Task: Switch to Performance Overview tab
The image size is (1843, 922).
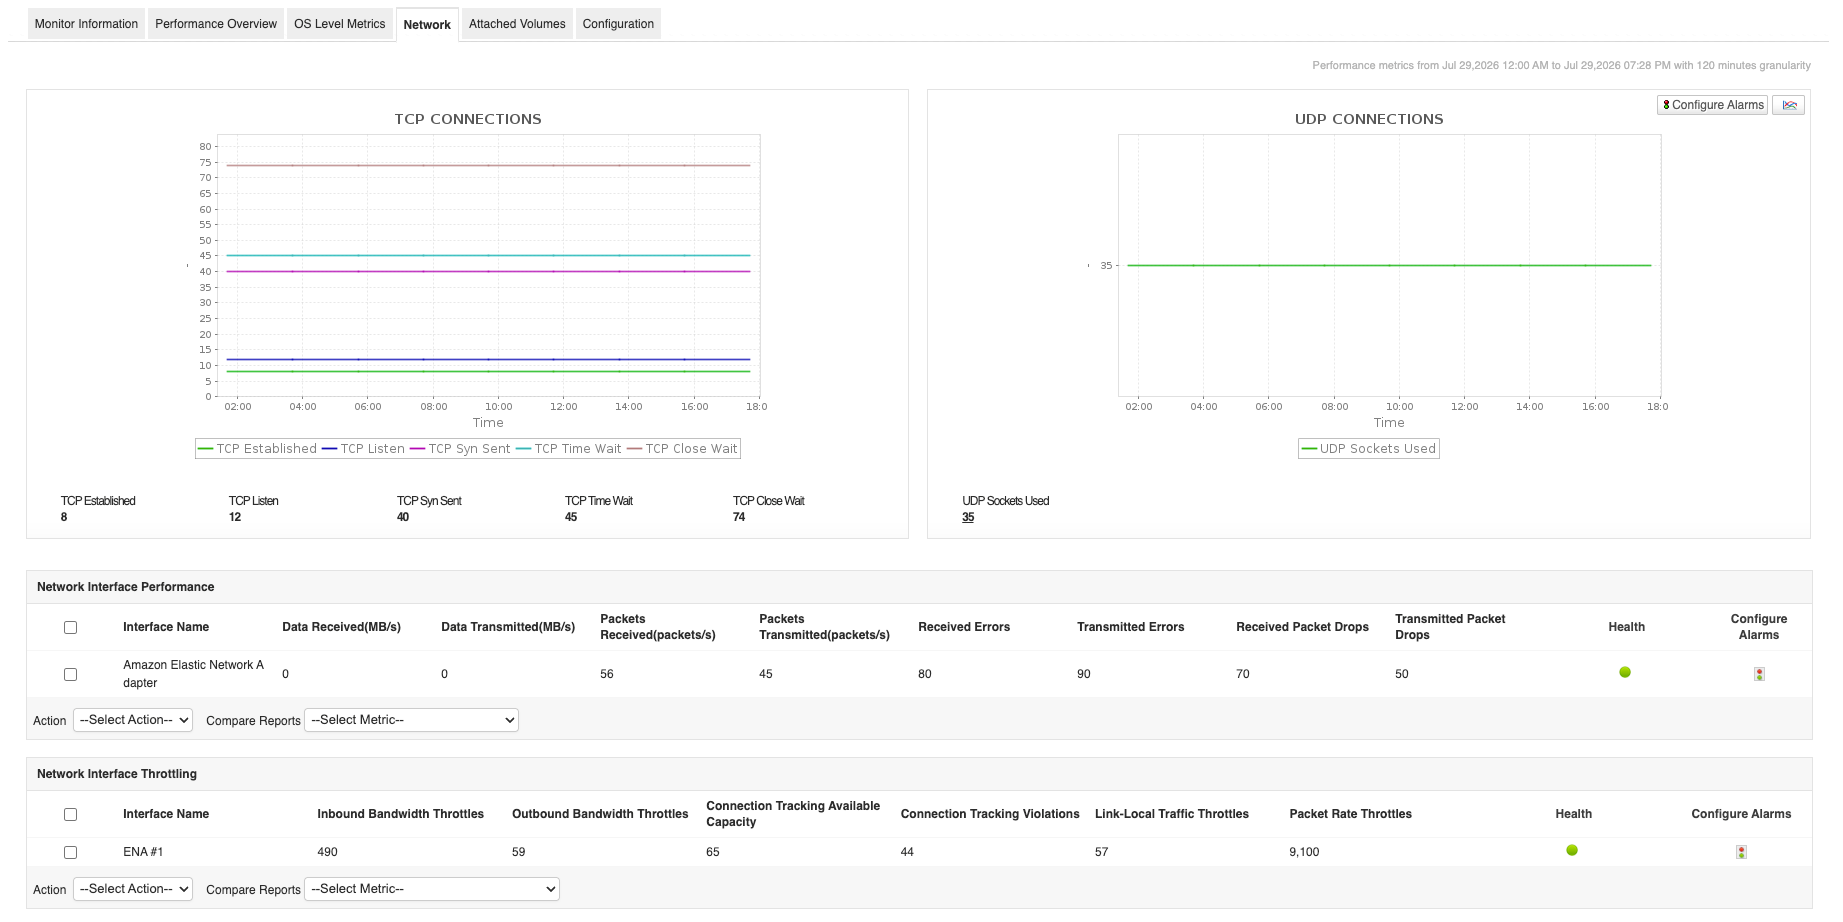Action: [x=216, y=24]
